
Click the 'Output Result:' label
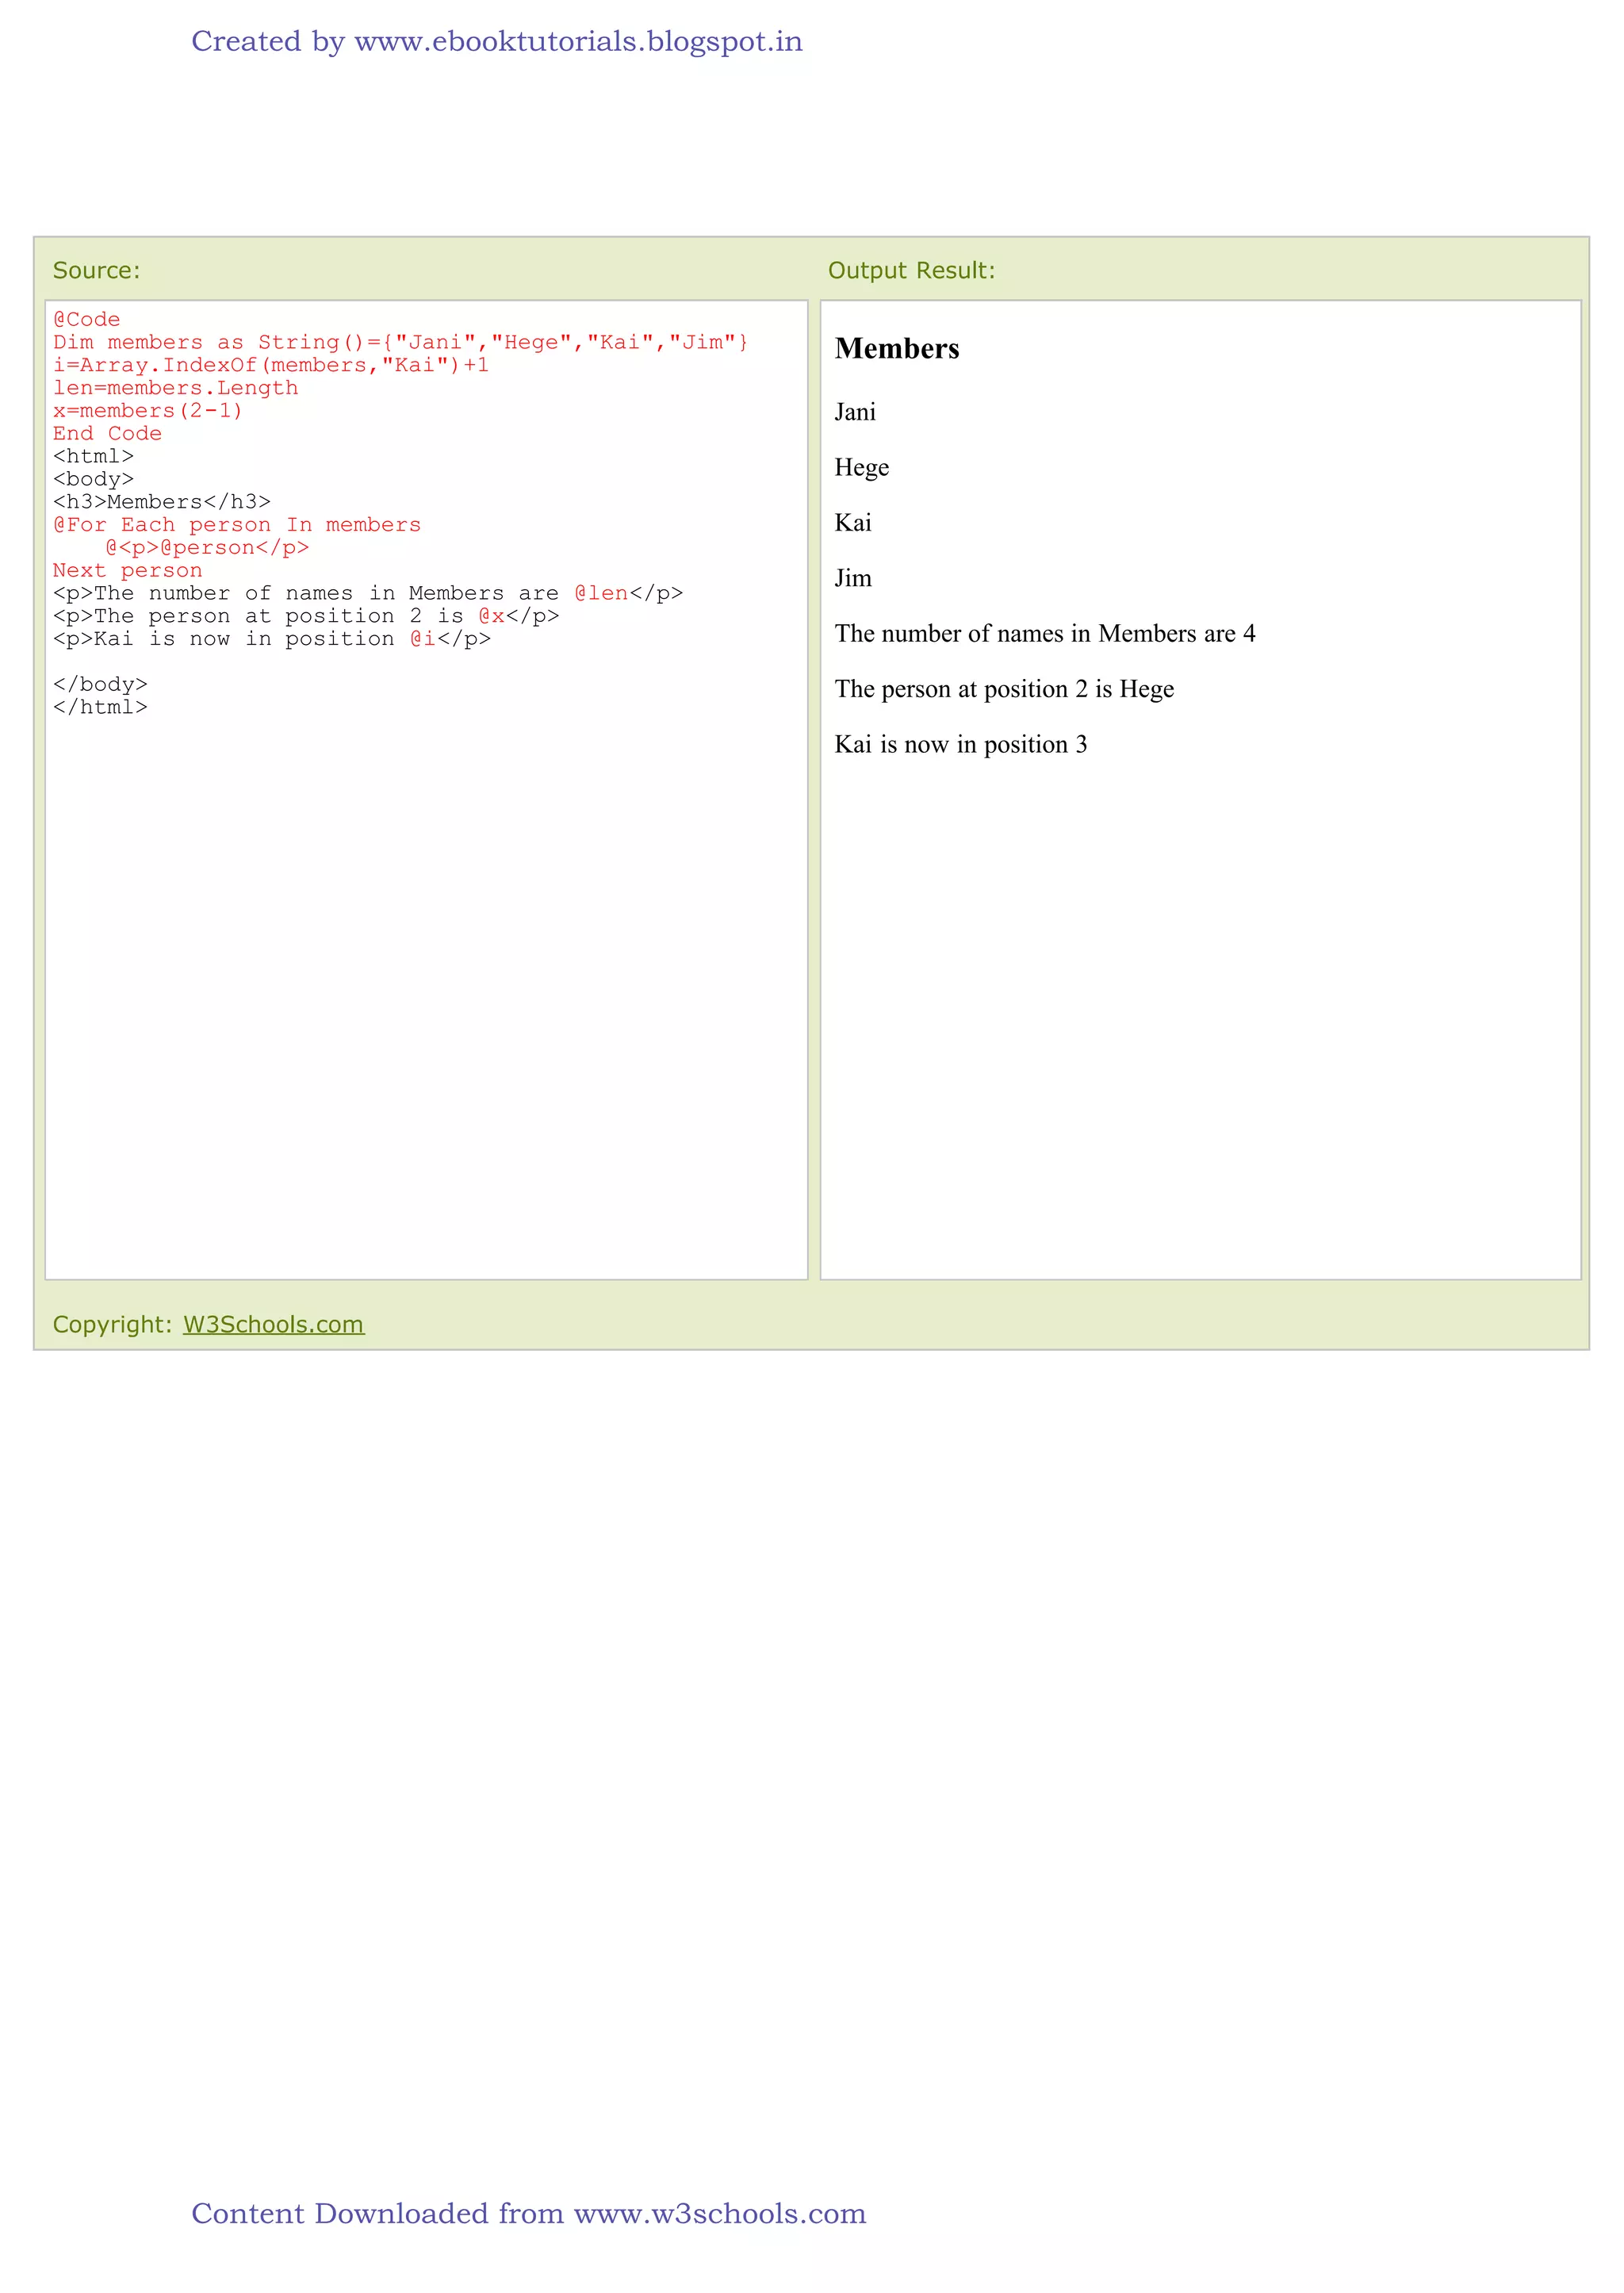click(911, 270)
